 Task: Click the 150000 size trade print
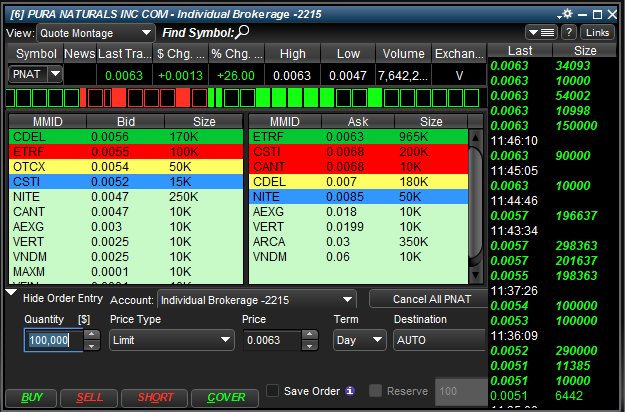(576, 126)
